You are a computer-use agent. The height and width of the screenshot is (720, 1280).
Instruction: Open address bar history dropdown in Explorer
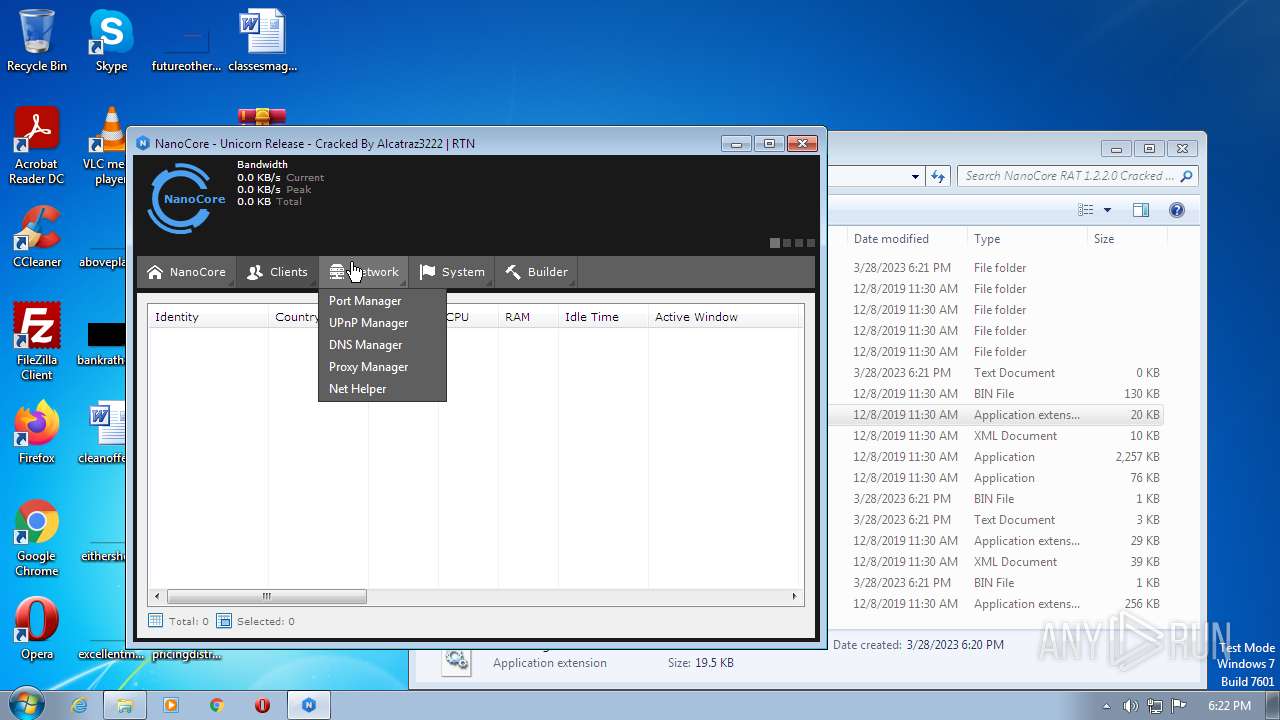pyautogui.click(x=915, y=177)
